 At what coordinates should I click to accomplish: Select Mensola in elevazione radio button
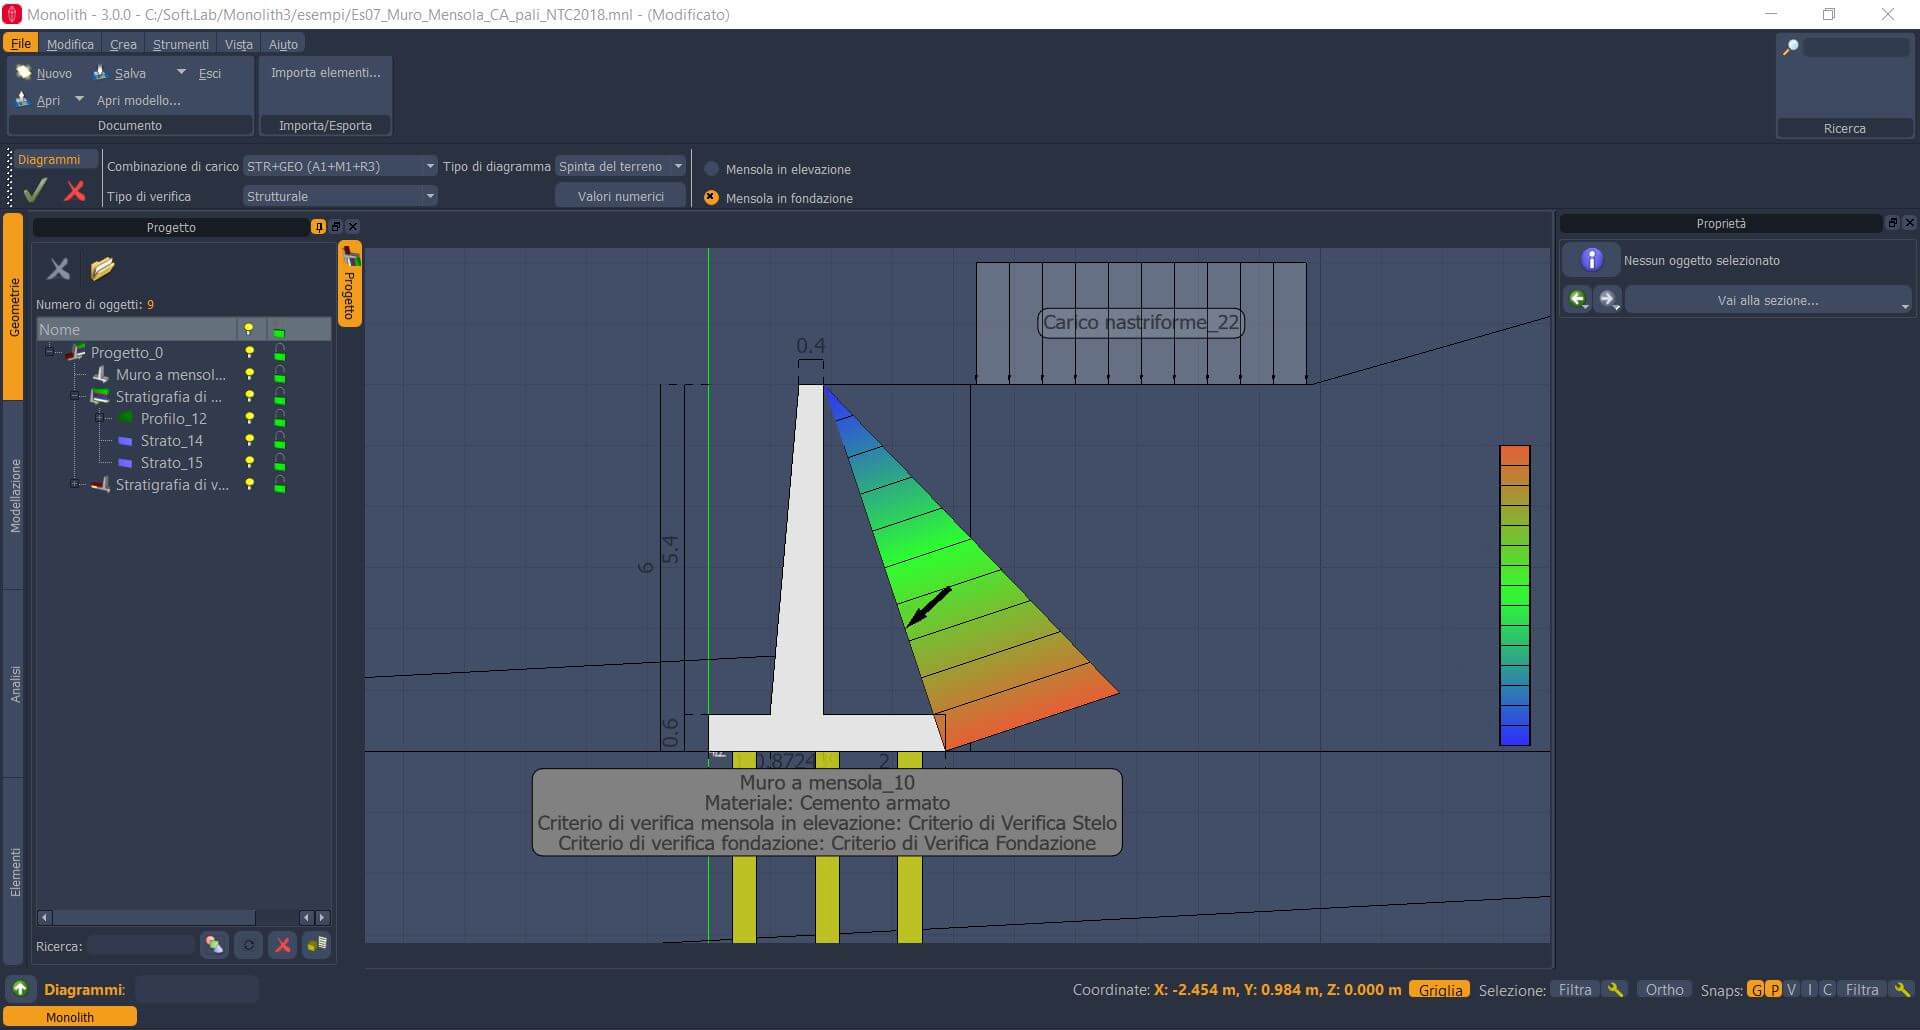[x=712, y=169]
